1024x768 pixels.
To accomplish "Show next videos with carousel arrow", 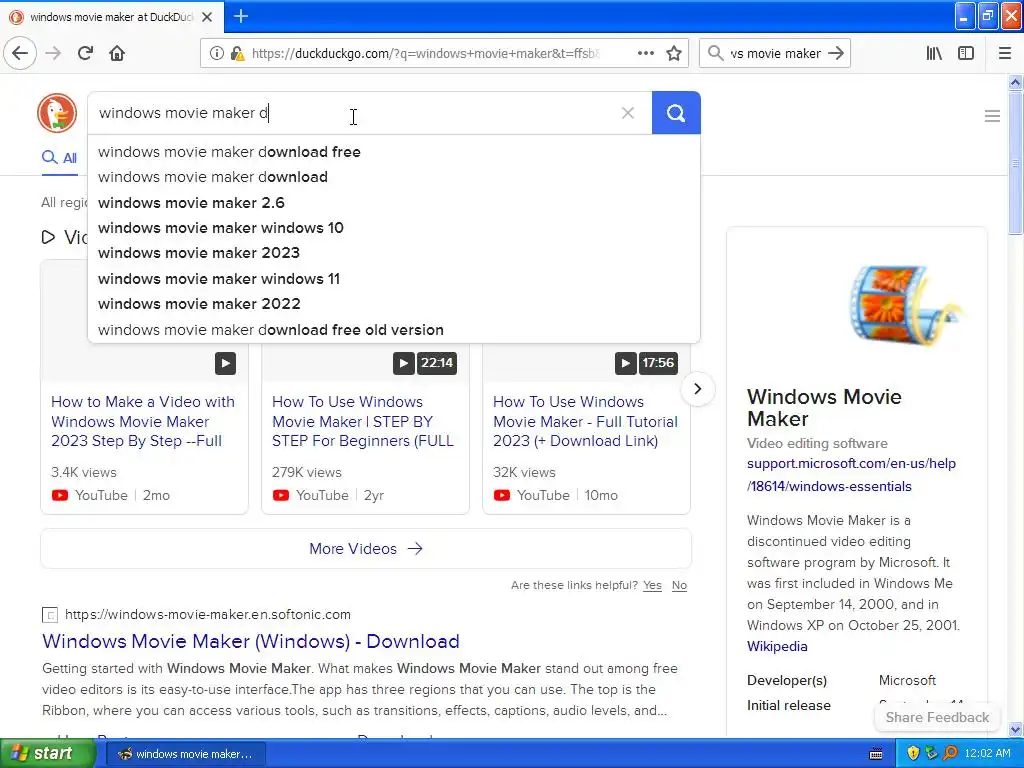I will [x=697, y=389].
